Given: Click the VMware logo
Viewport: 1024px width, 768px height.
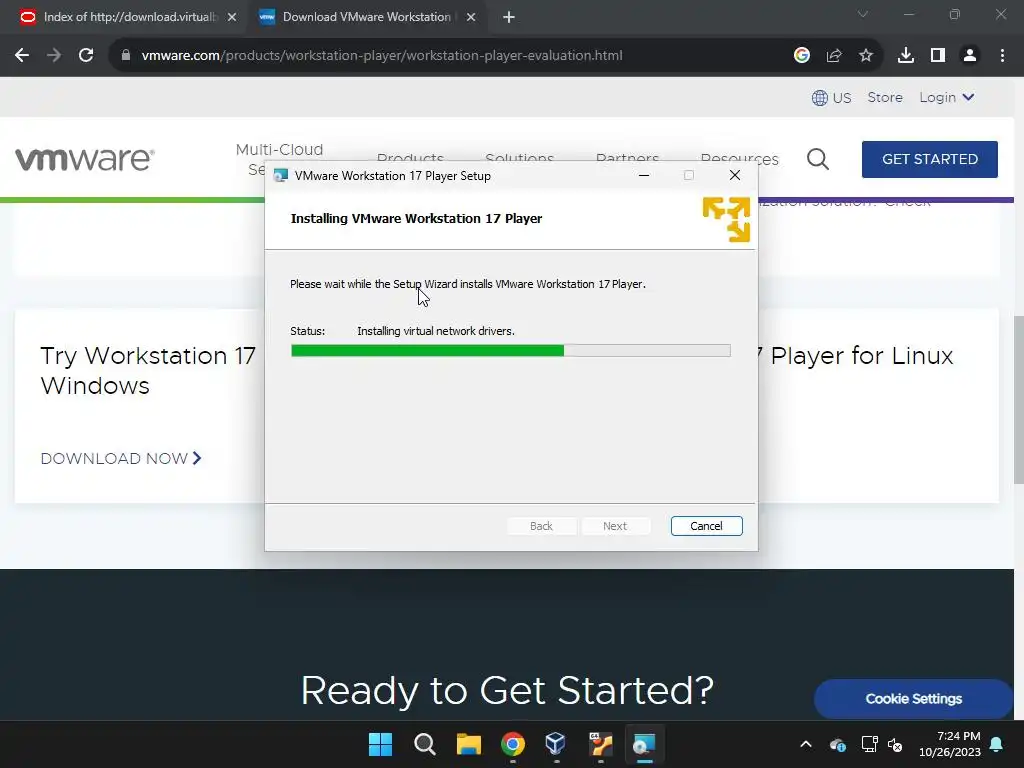Looking at the screenshot, I should point(85,159).
